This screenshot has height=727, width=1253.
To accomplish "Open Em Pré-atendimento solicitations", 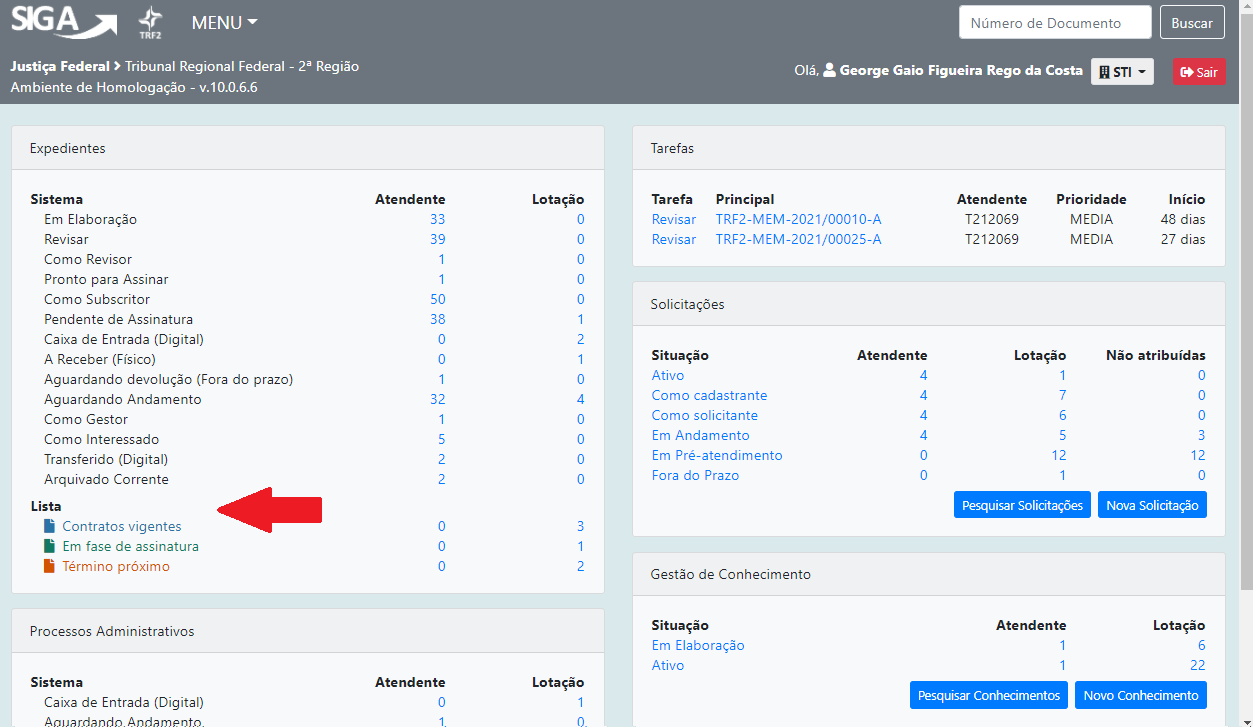I will (717, 455).
